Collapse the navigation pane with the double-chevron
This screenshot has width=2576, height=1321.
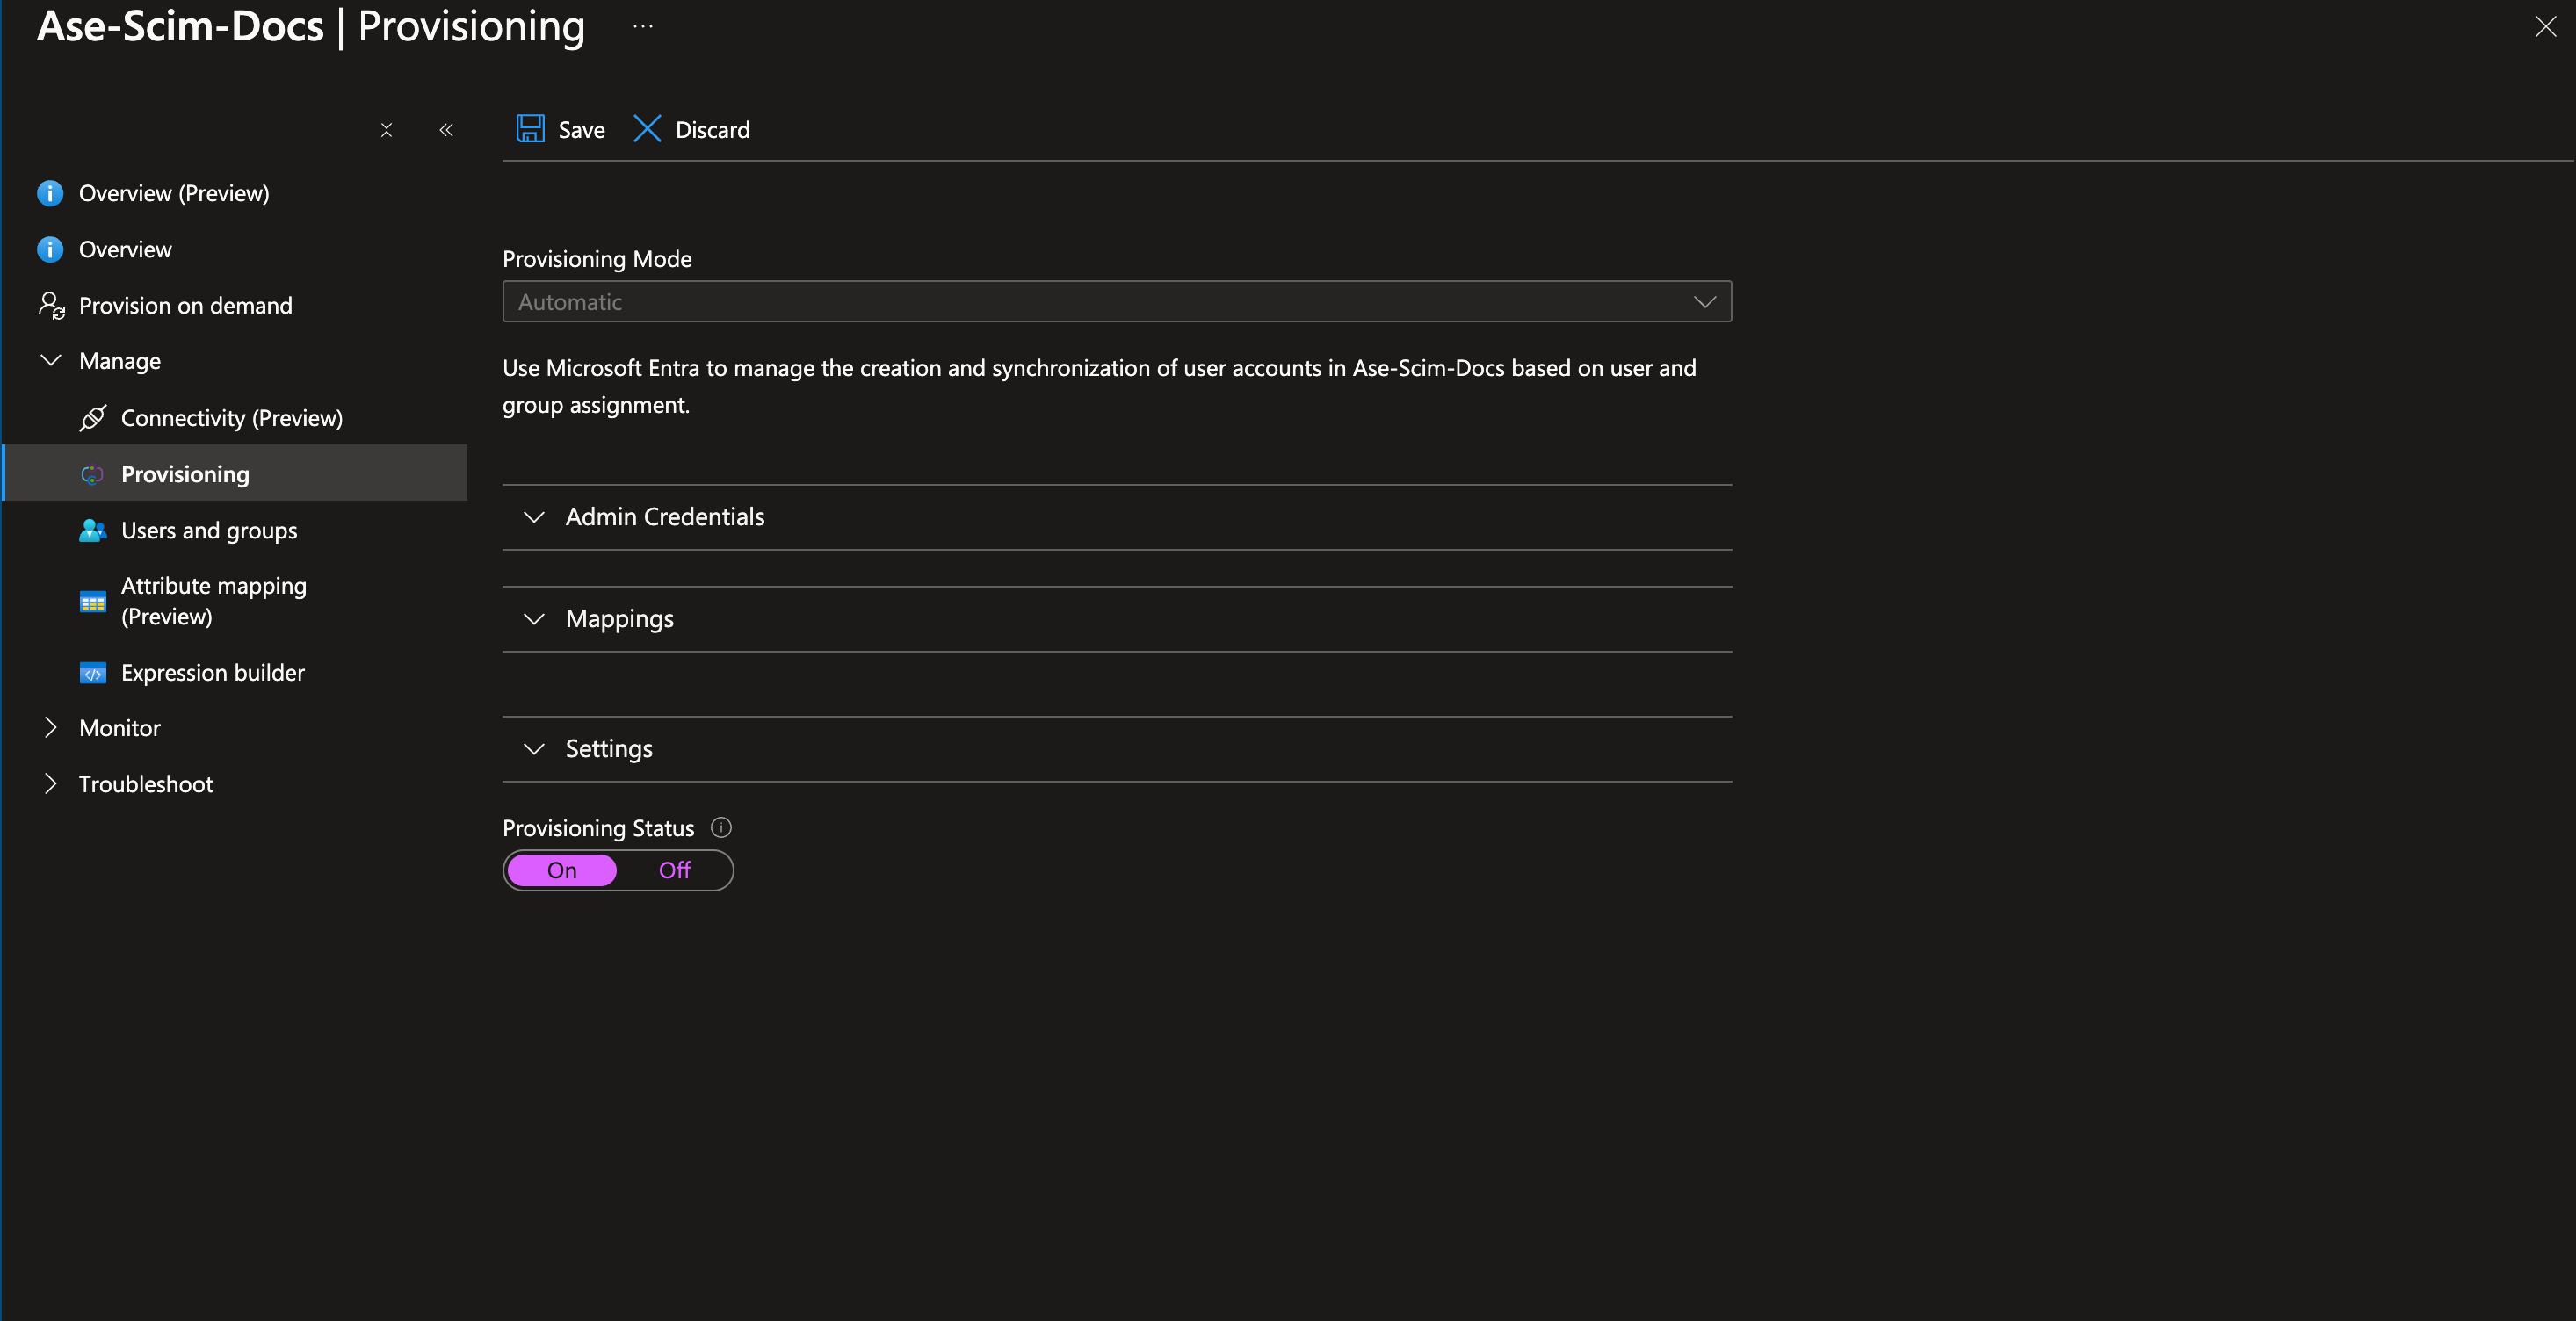click(446, 130)
